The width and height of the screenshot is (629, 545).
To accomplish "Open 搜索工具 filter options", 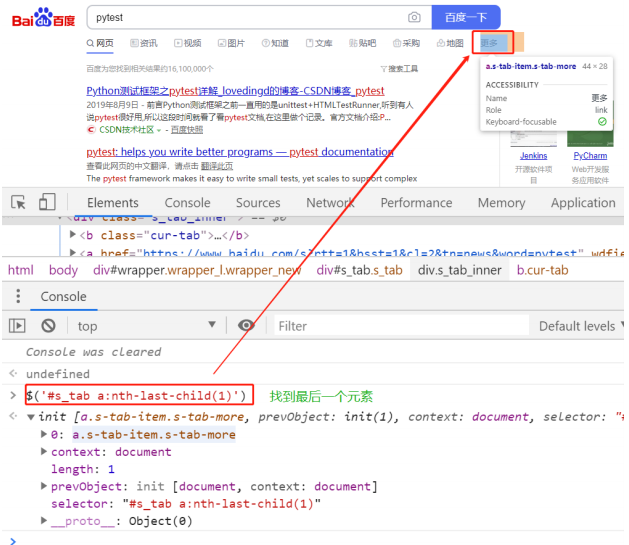I will coord(399,69).
